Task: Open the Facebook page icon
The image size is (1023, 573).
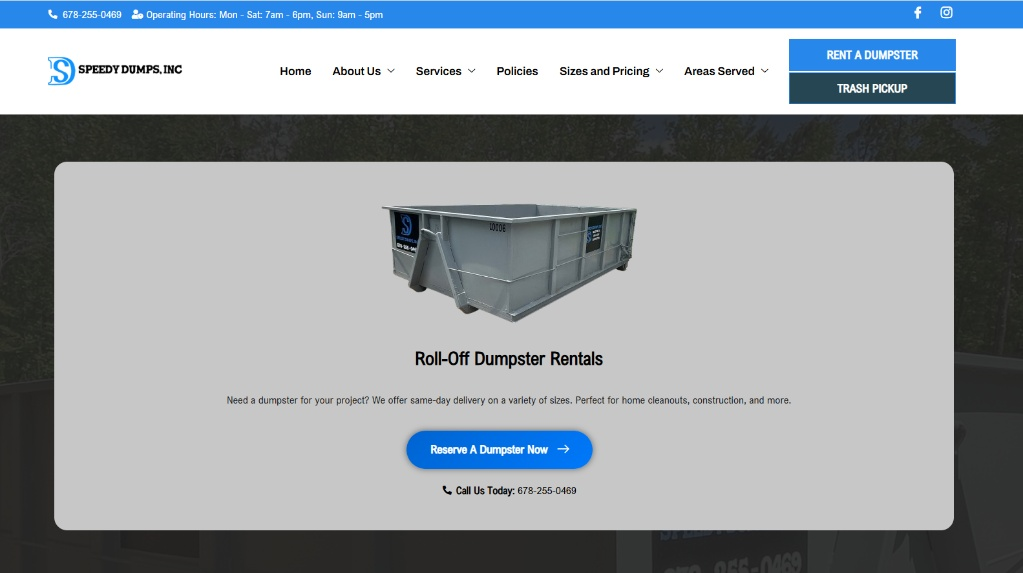Action: [917, 12]
